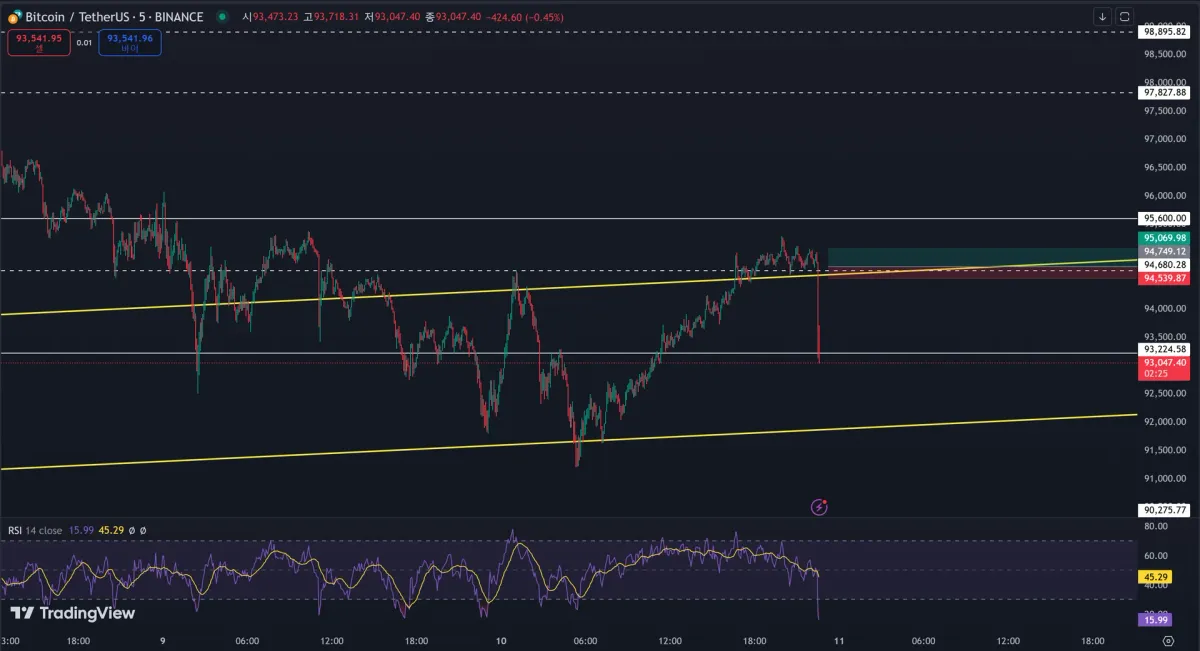
Task: Click the blue buy price button 93,541.96
Action: click(x=130, y=43)
